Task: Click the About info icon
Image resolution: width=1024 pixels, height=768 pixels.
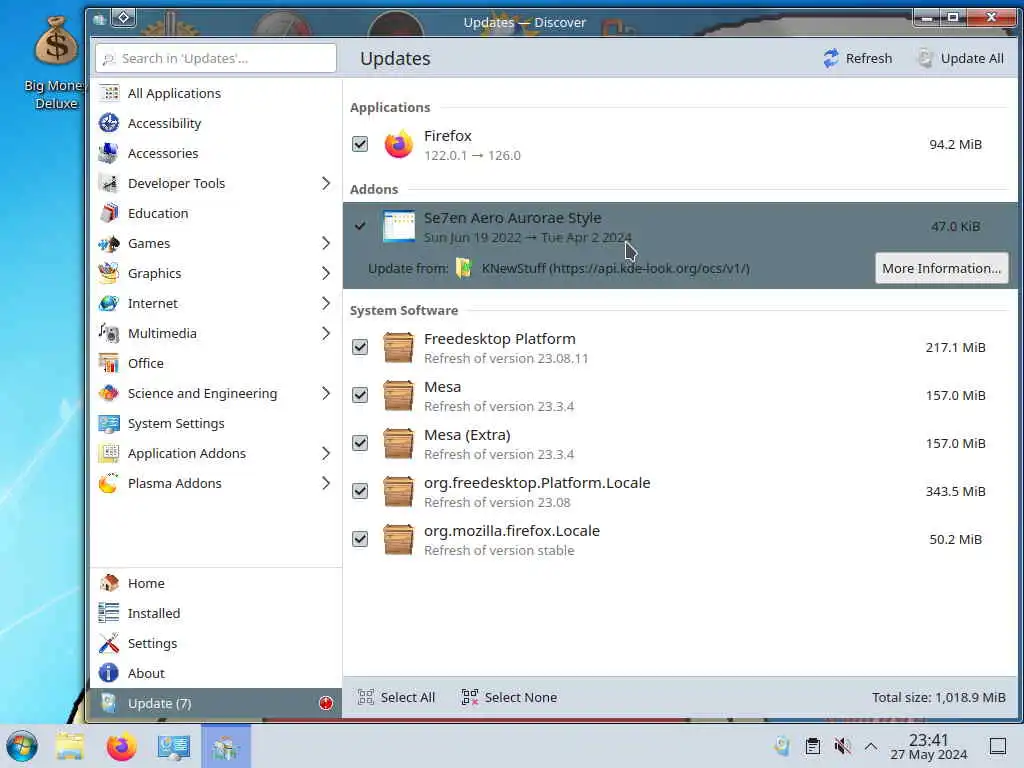Action: [x=109, y=673]
